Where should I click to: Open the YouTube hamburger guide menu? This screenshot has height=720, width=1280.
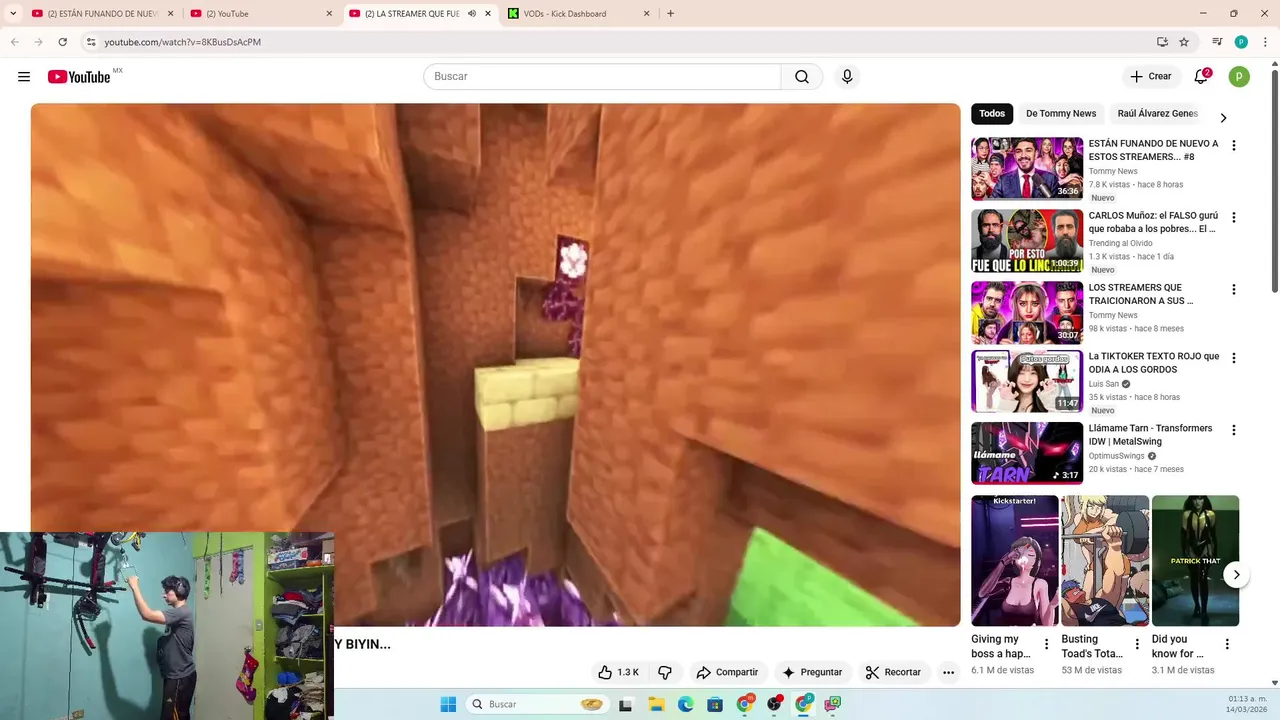[24, 77]
